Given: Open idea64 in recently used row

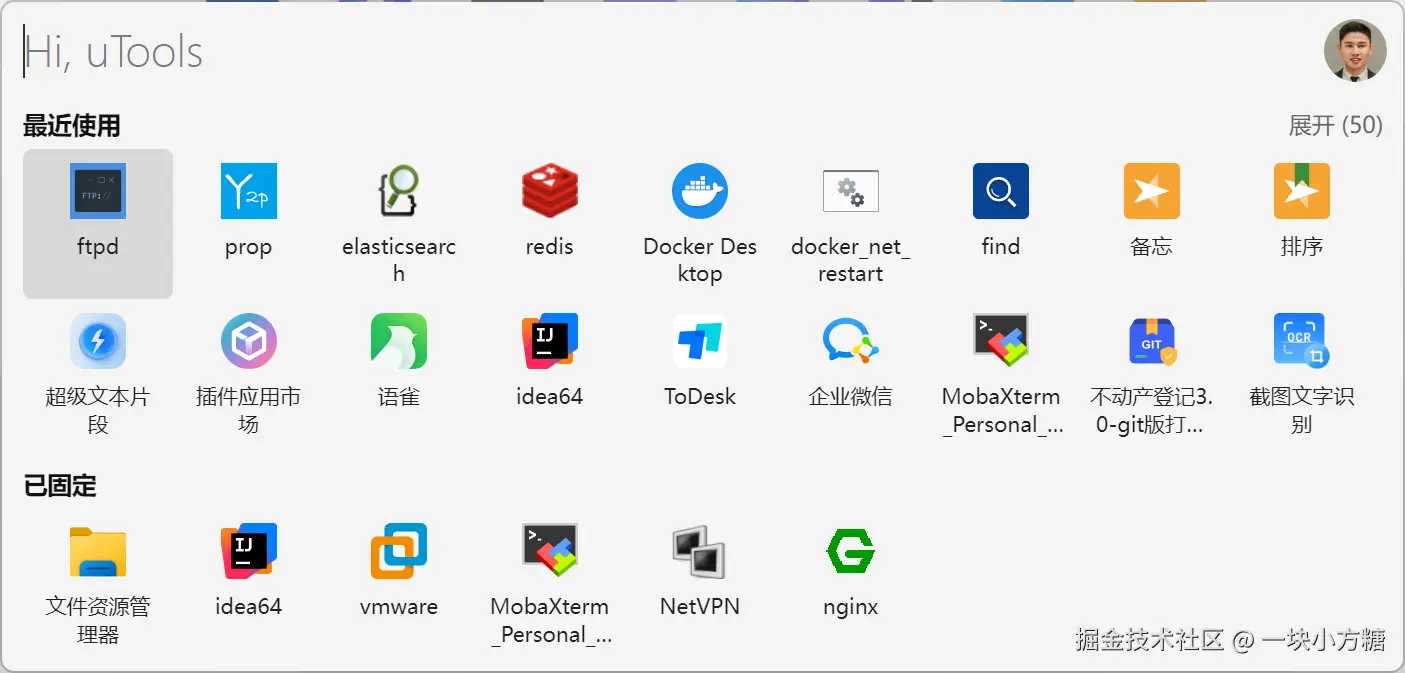Looking at the screenshot, I should [549, 341].
